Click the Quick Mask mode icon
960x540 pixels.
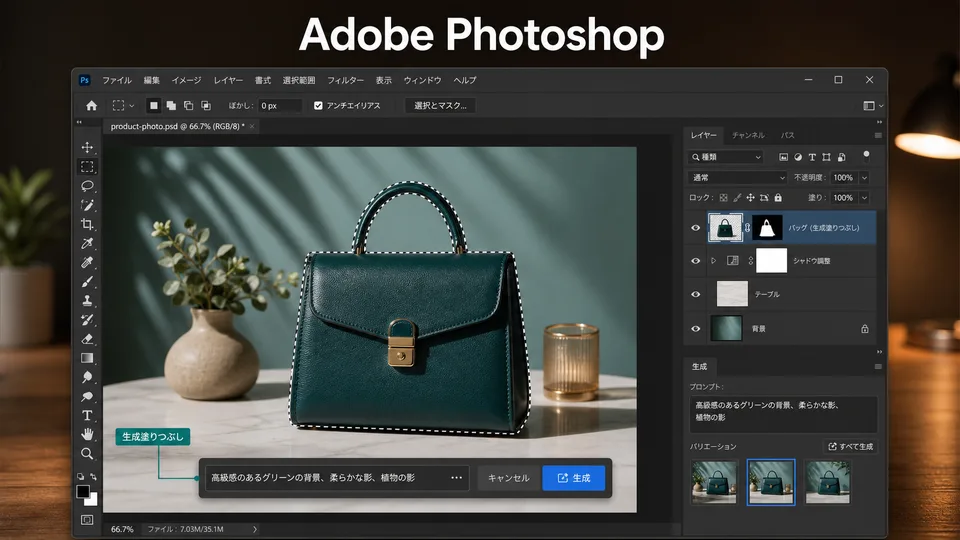[x=87, y=520]
